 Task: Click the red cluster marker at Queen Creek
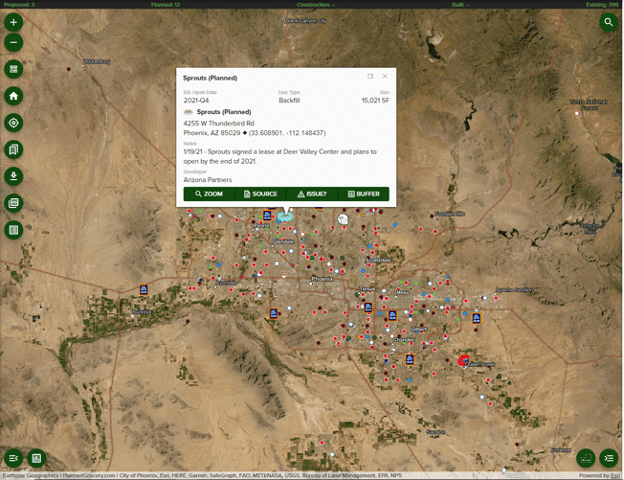pos(464,361)
